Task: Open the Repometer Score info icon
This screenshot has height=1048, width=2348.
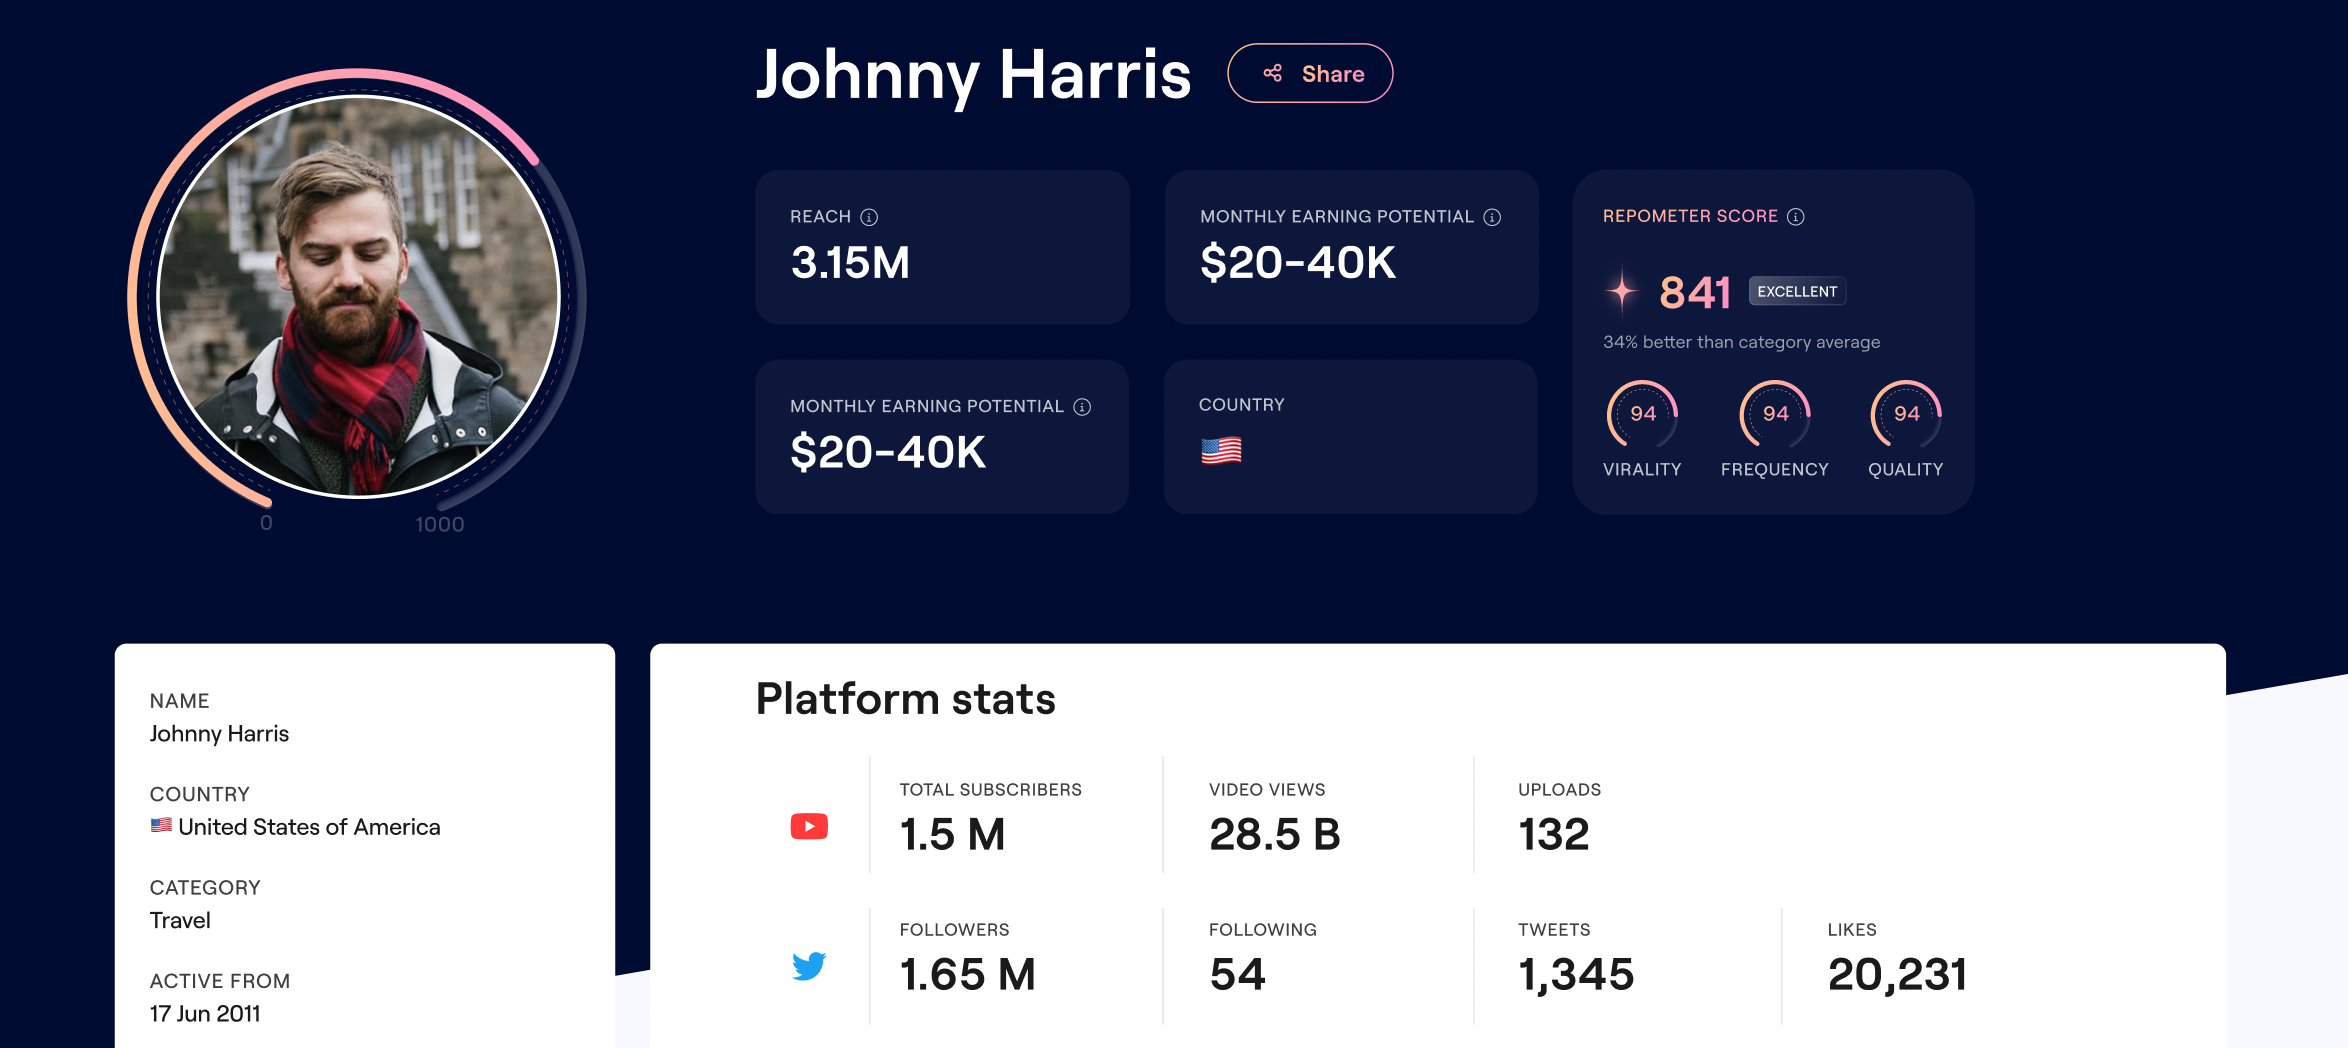Action: click(1796, 217)
